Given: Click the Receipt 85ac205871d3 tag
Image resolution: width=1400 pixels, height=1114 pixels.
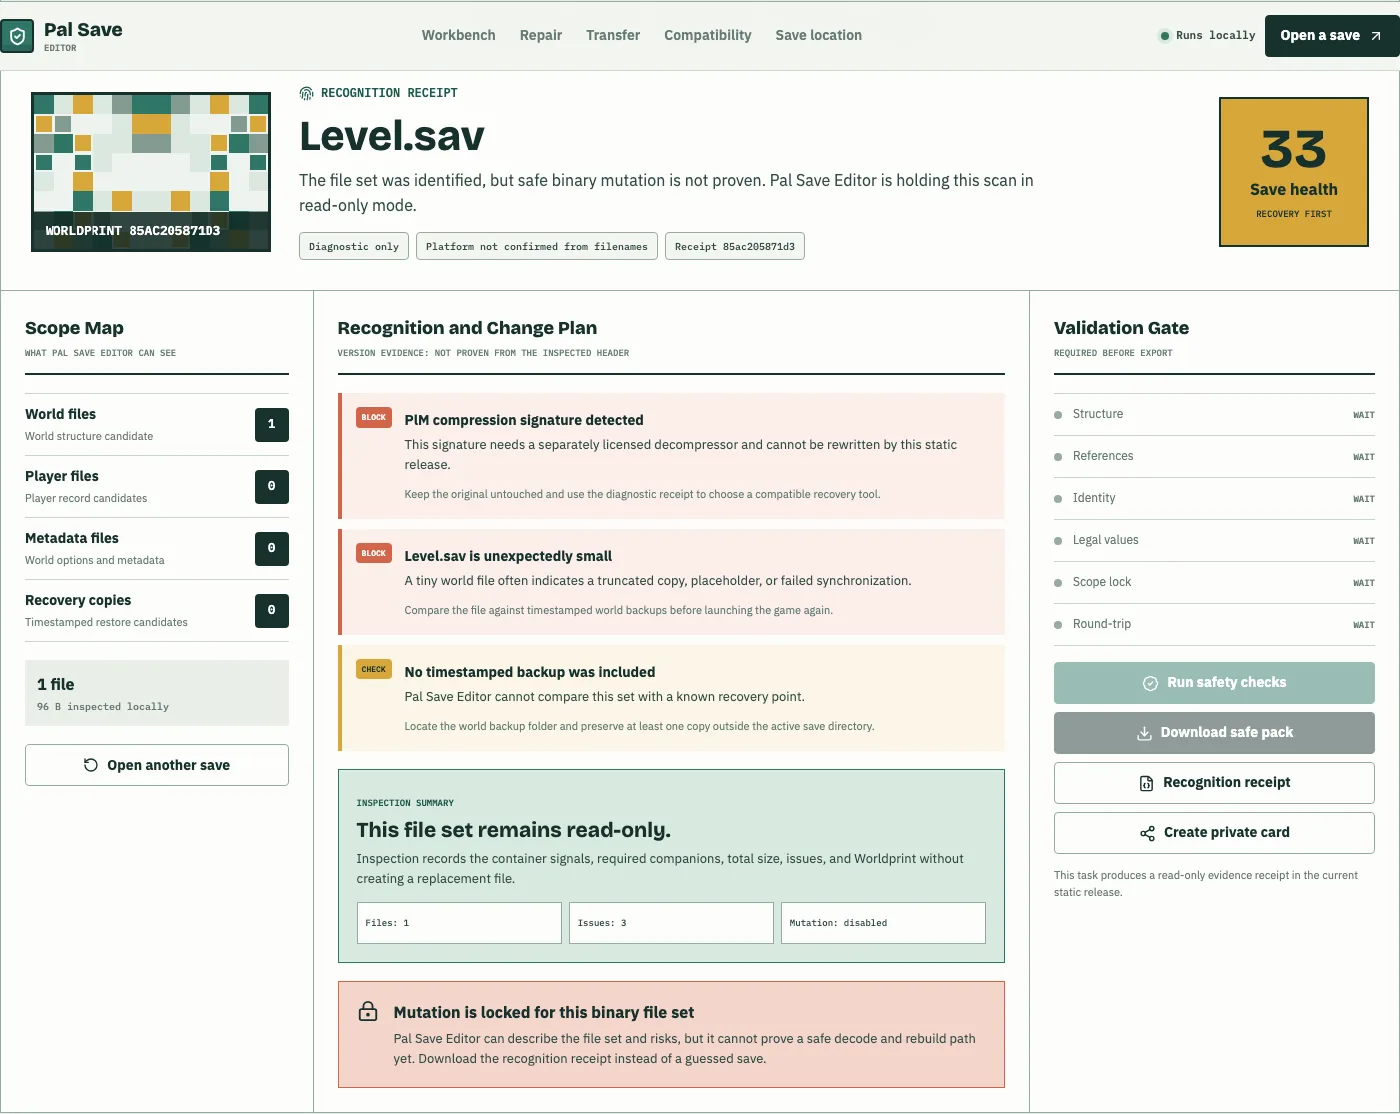Looking at the screenshot, I should (x=735, y=246).
